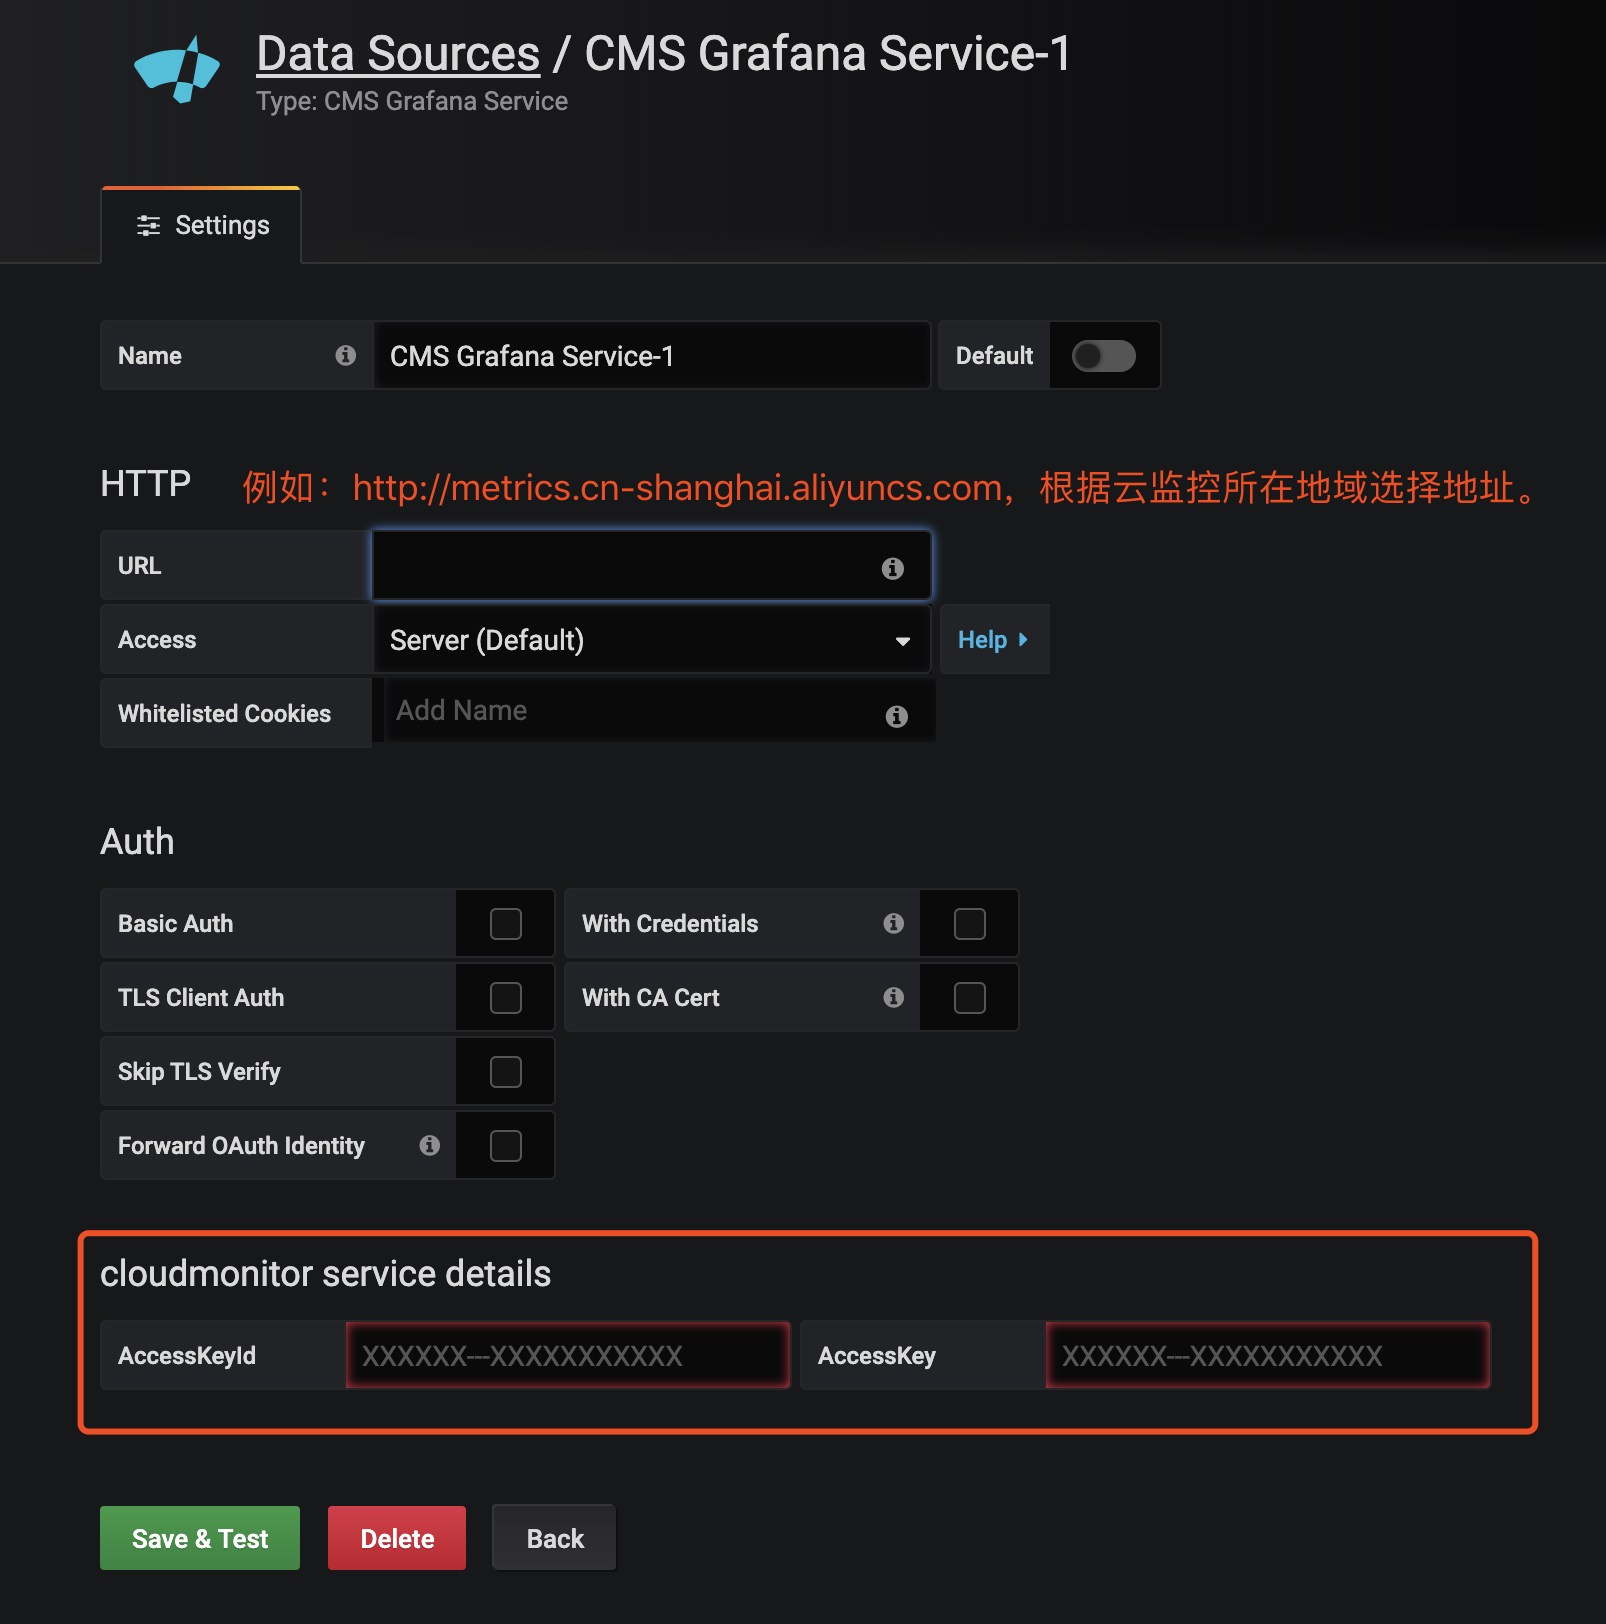Click info icon in Whitelisted Cookies field
The image size is (1606, 1624).
click(897, 716)
